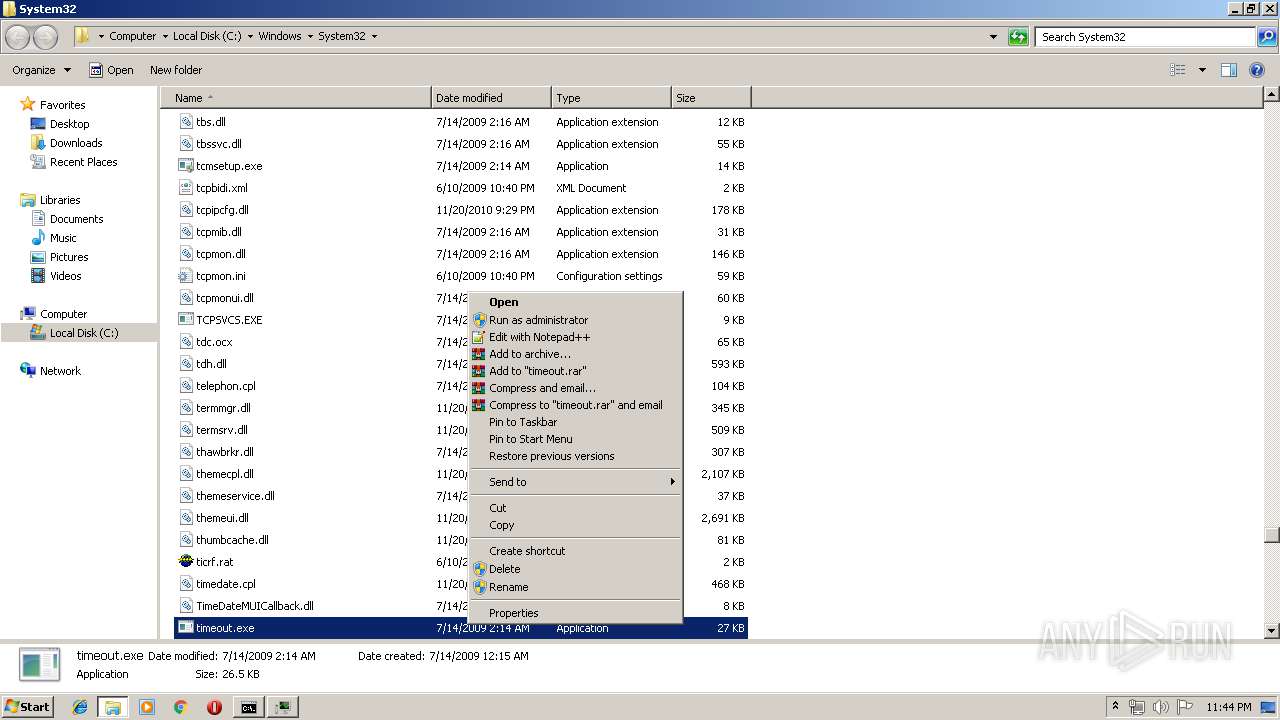
Task: Click the Back navigation arrow button
Action: click(x=18, y=37)
